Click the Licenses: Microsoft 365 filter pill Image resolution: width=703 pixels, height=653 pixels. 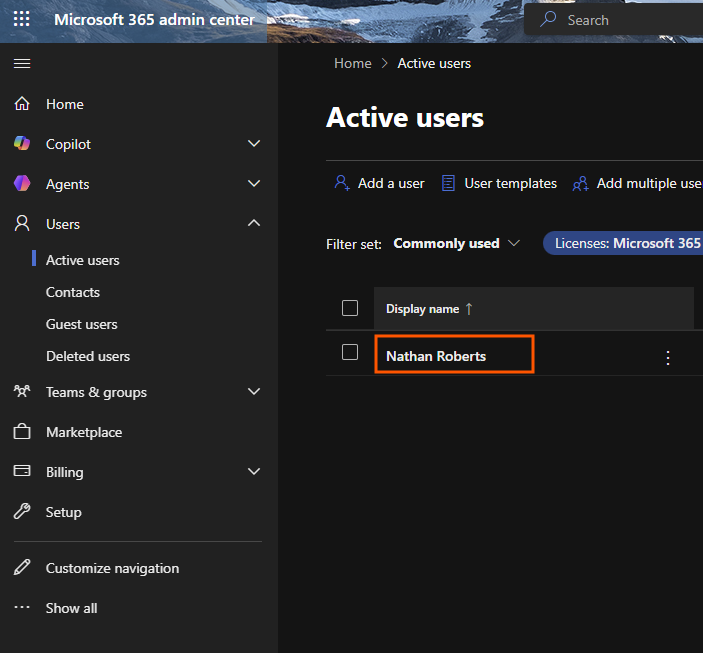[623, 243]
